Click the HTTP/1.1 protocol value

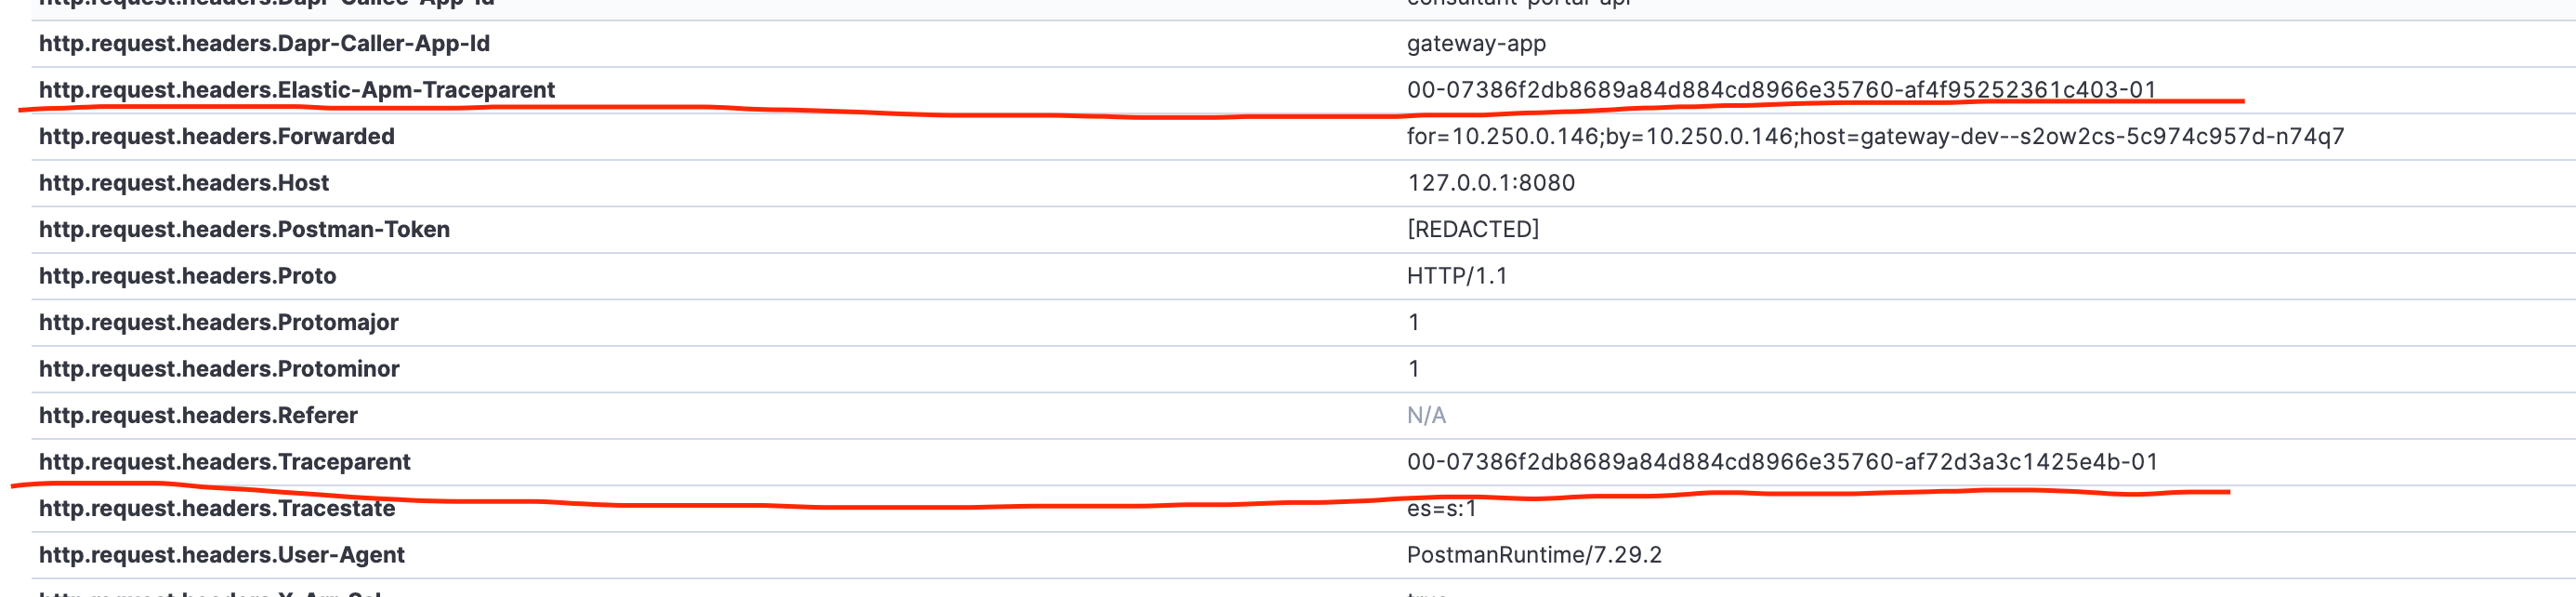tap(1456, 276)
